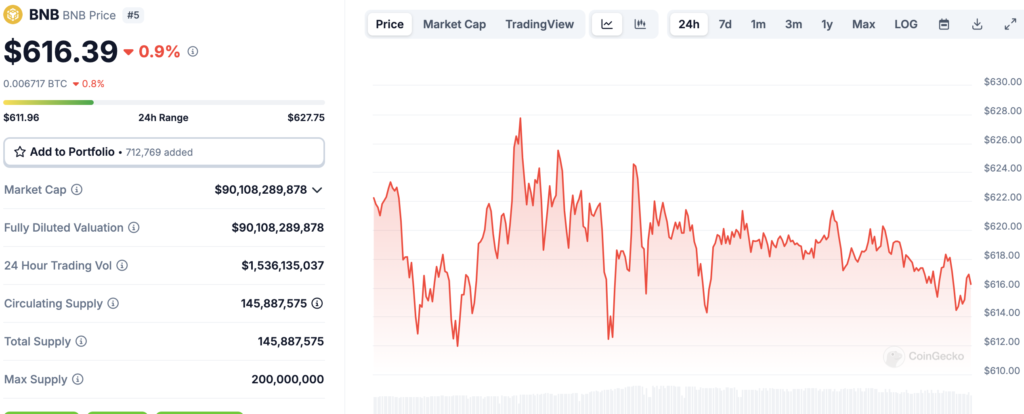Click info icon next to Circulating Supply value
The width and height of the screenshot is (1024, 414).
pos(317,303)
